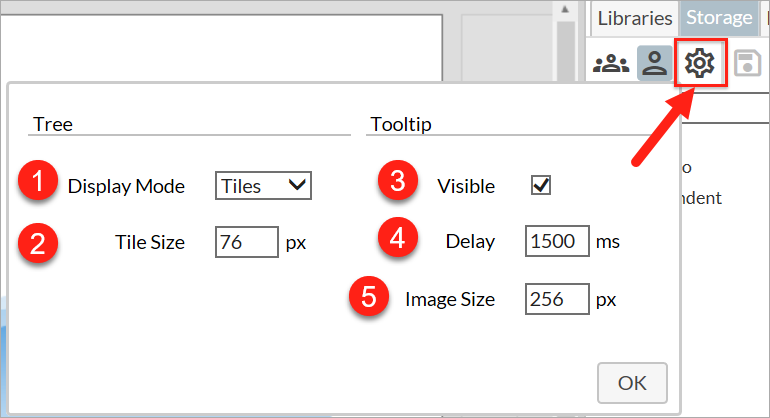The height and width of the screenshot is (418, 770).
Task: Click the red badge numbered 1
Action: tap(38, 183)
